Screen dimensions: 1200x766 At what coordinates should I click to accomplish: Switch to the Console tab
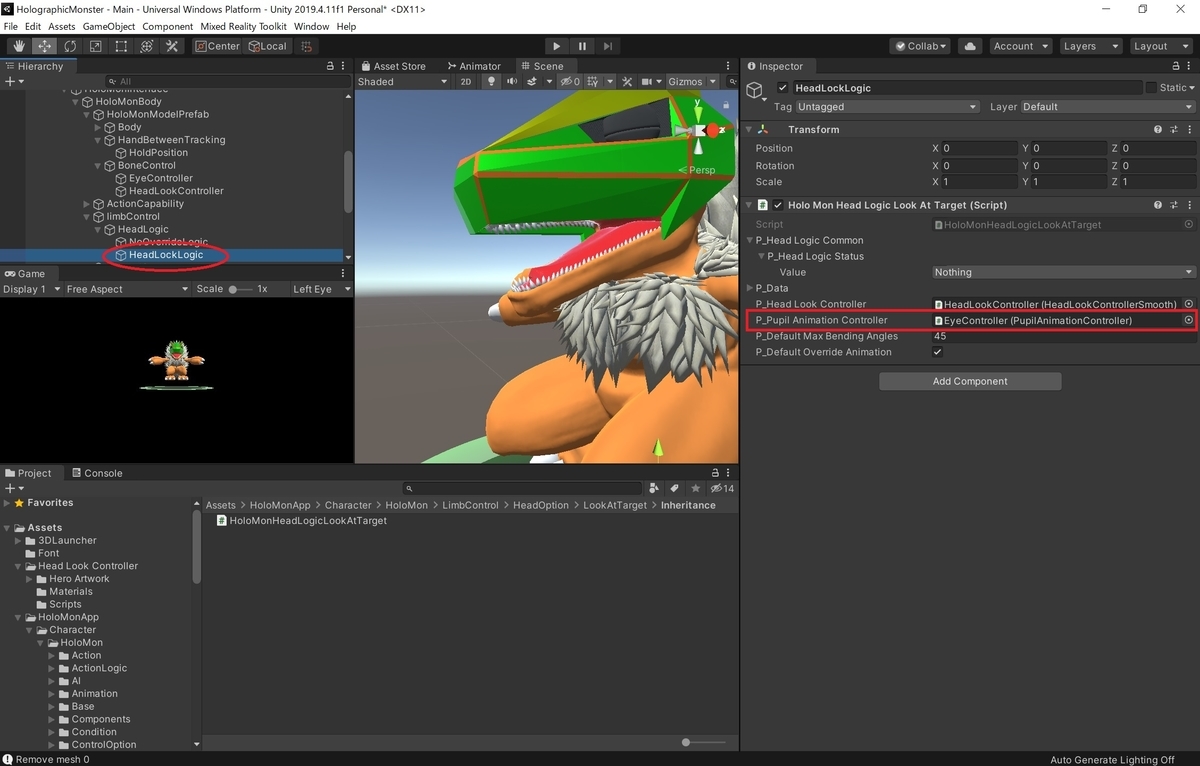point(96,473)
